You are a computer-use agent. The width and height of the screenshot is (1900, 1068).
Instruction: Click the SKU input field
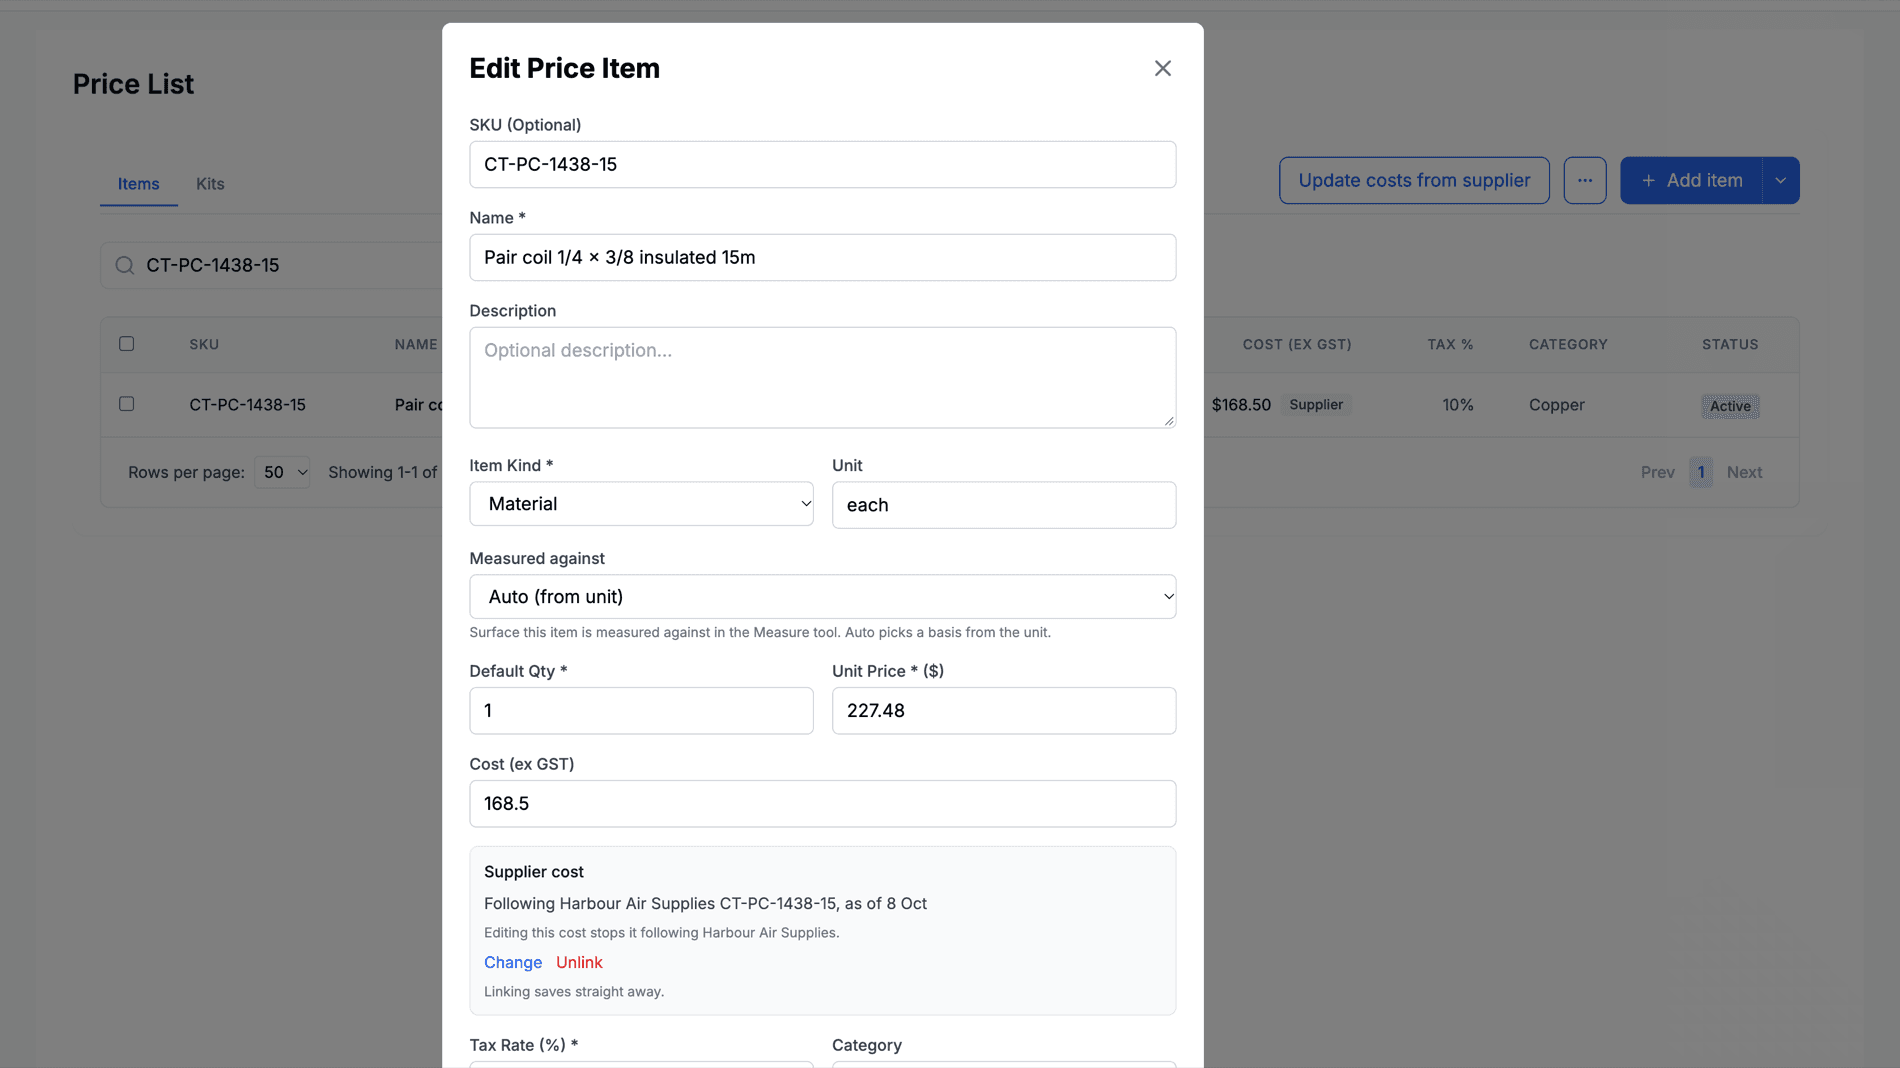click(822, 164)
